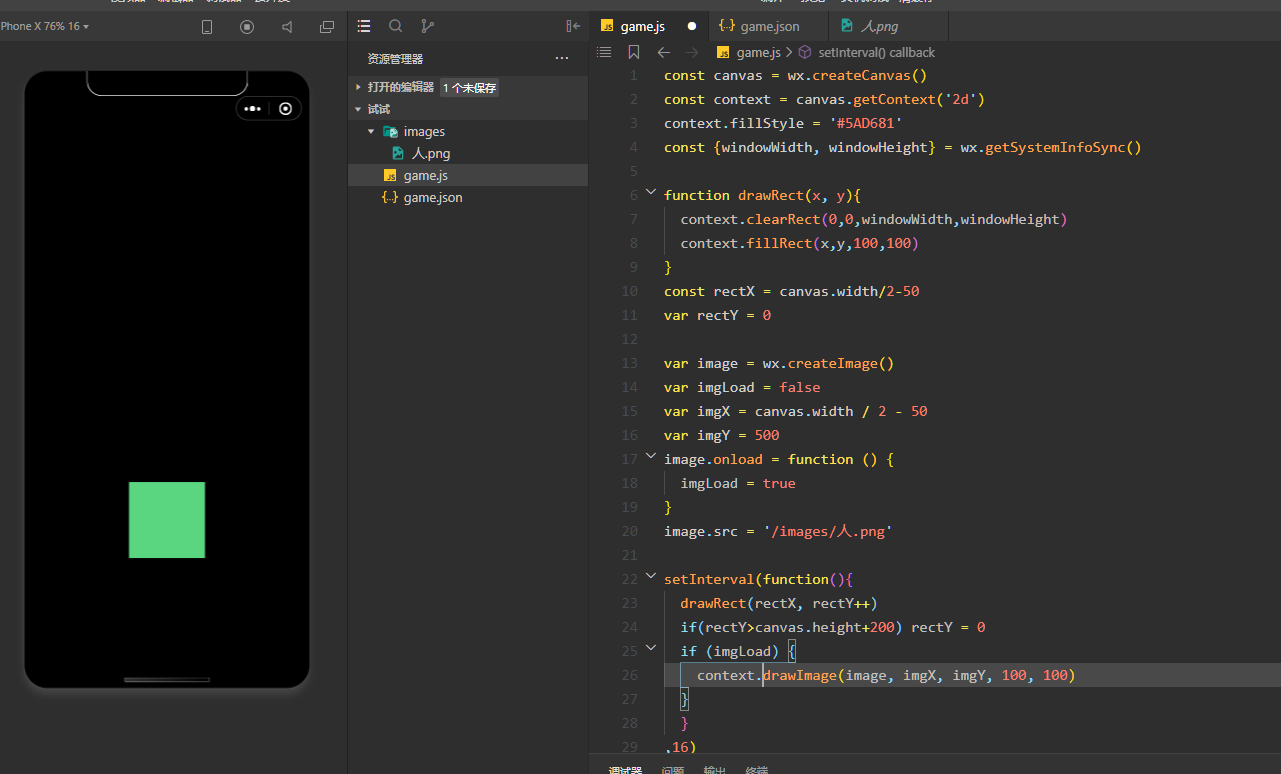The height and width of the screenshot is (774, 1281).
Task: Open the 调试器 panel tab
Action: coord(625,770)
